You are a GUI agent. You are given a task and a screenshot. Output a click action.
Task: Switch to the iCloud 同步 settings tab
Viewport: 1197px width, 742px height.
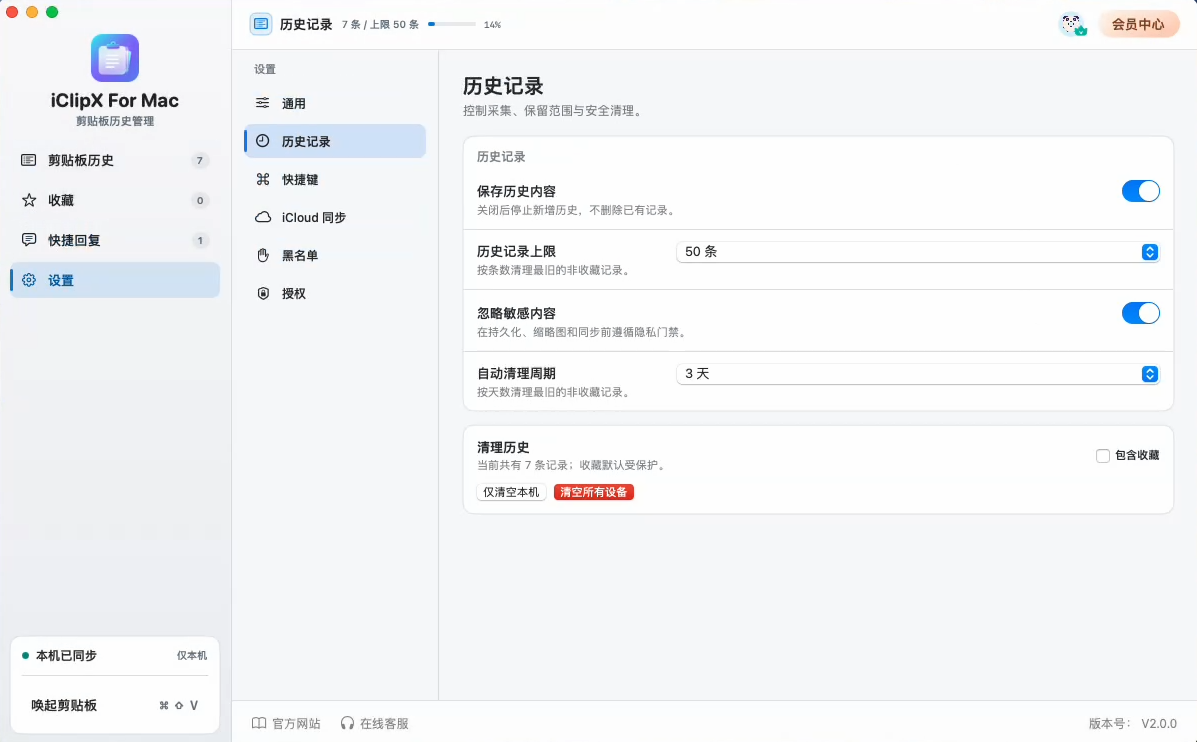(x=335, y=218)
